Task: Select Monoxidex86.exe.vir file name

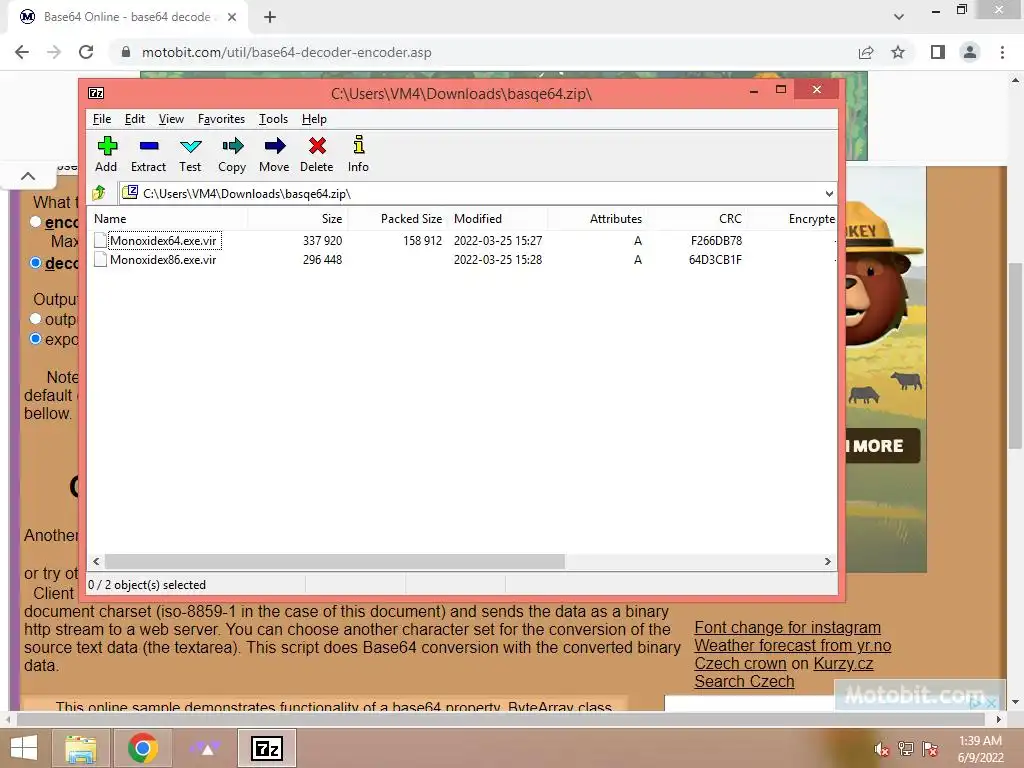Action: pyautogui.click(x=163, y=259)
